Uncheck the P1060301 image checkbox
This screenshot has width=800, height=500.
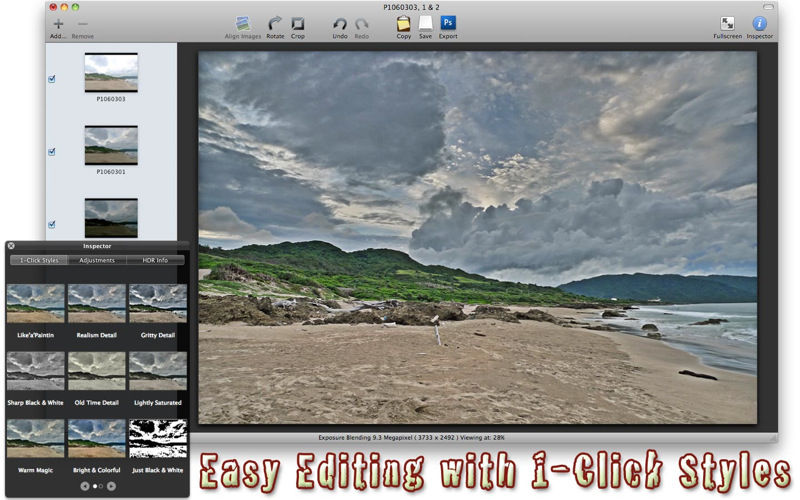(52, 152)
